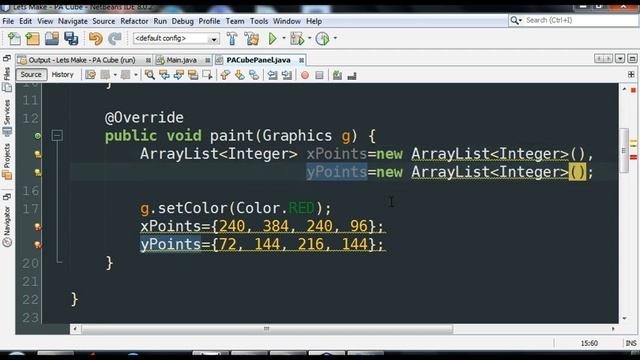Toggle the History view button
The image size is (640, 360).
pos(62,75)
